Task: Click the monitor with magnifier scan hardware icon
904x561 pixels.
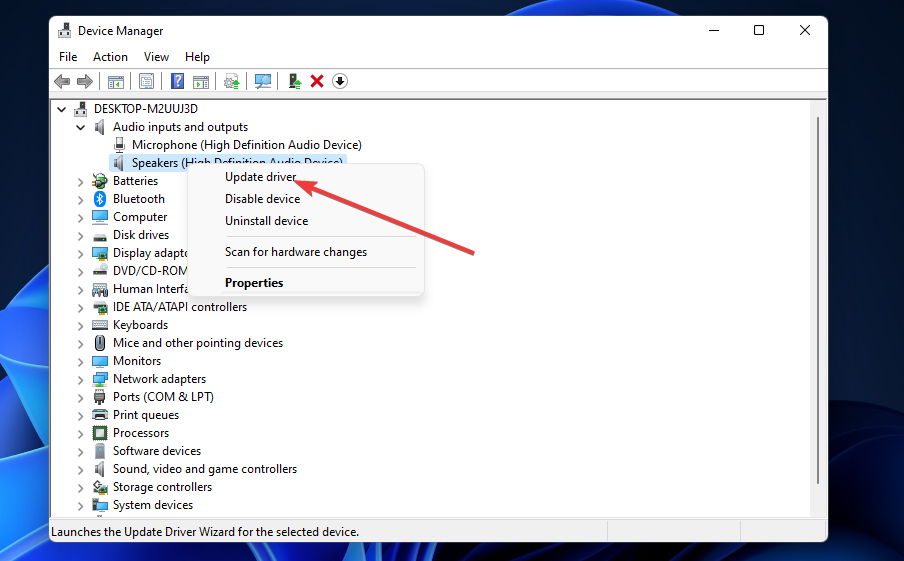Action: tap(263, 81)
